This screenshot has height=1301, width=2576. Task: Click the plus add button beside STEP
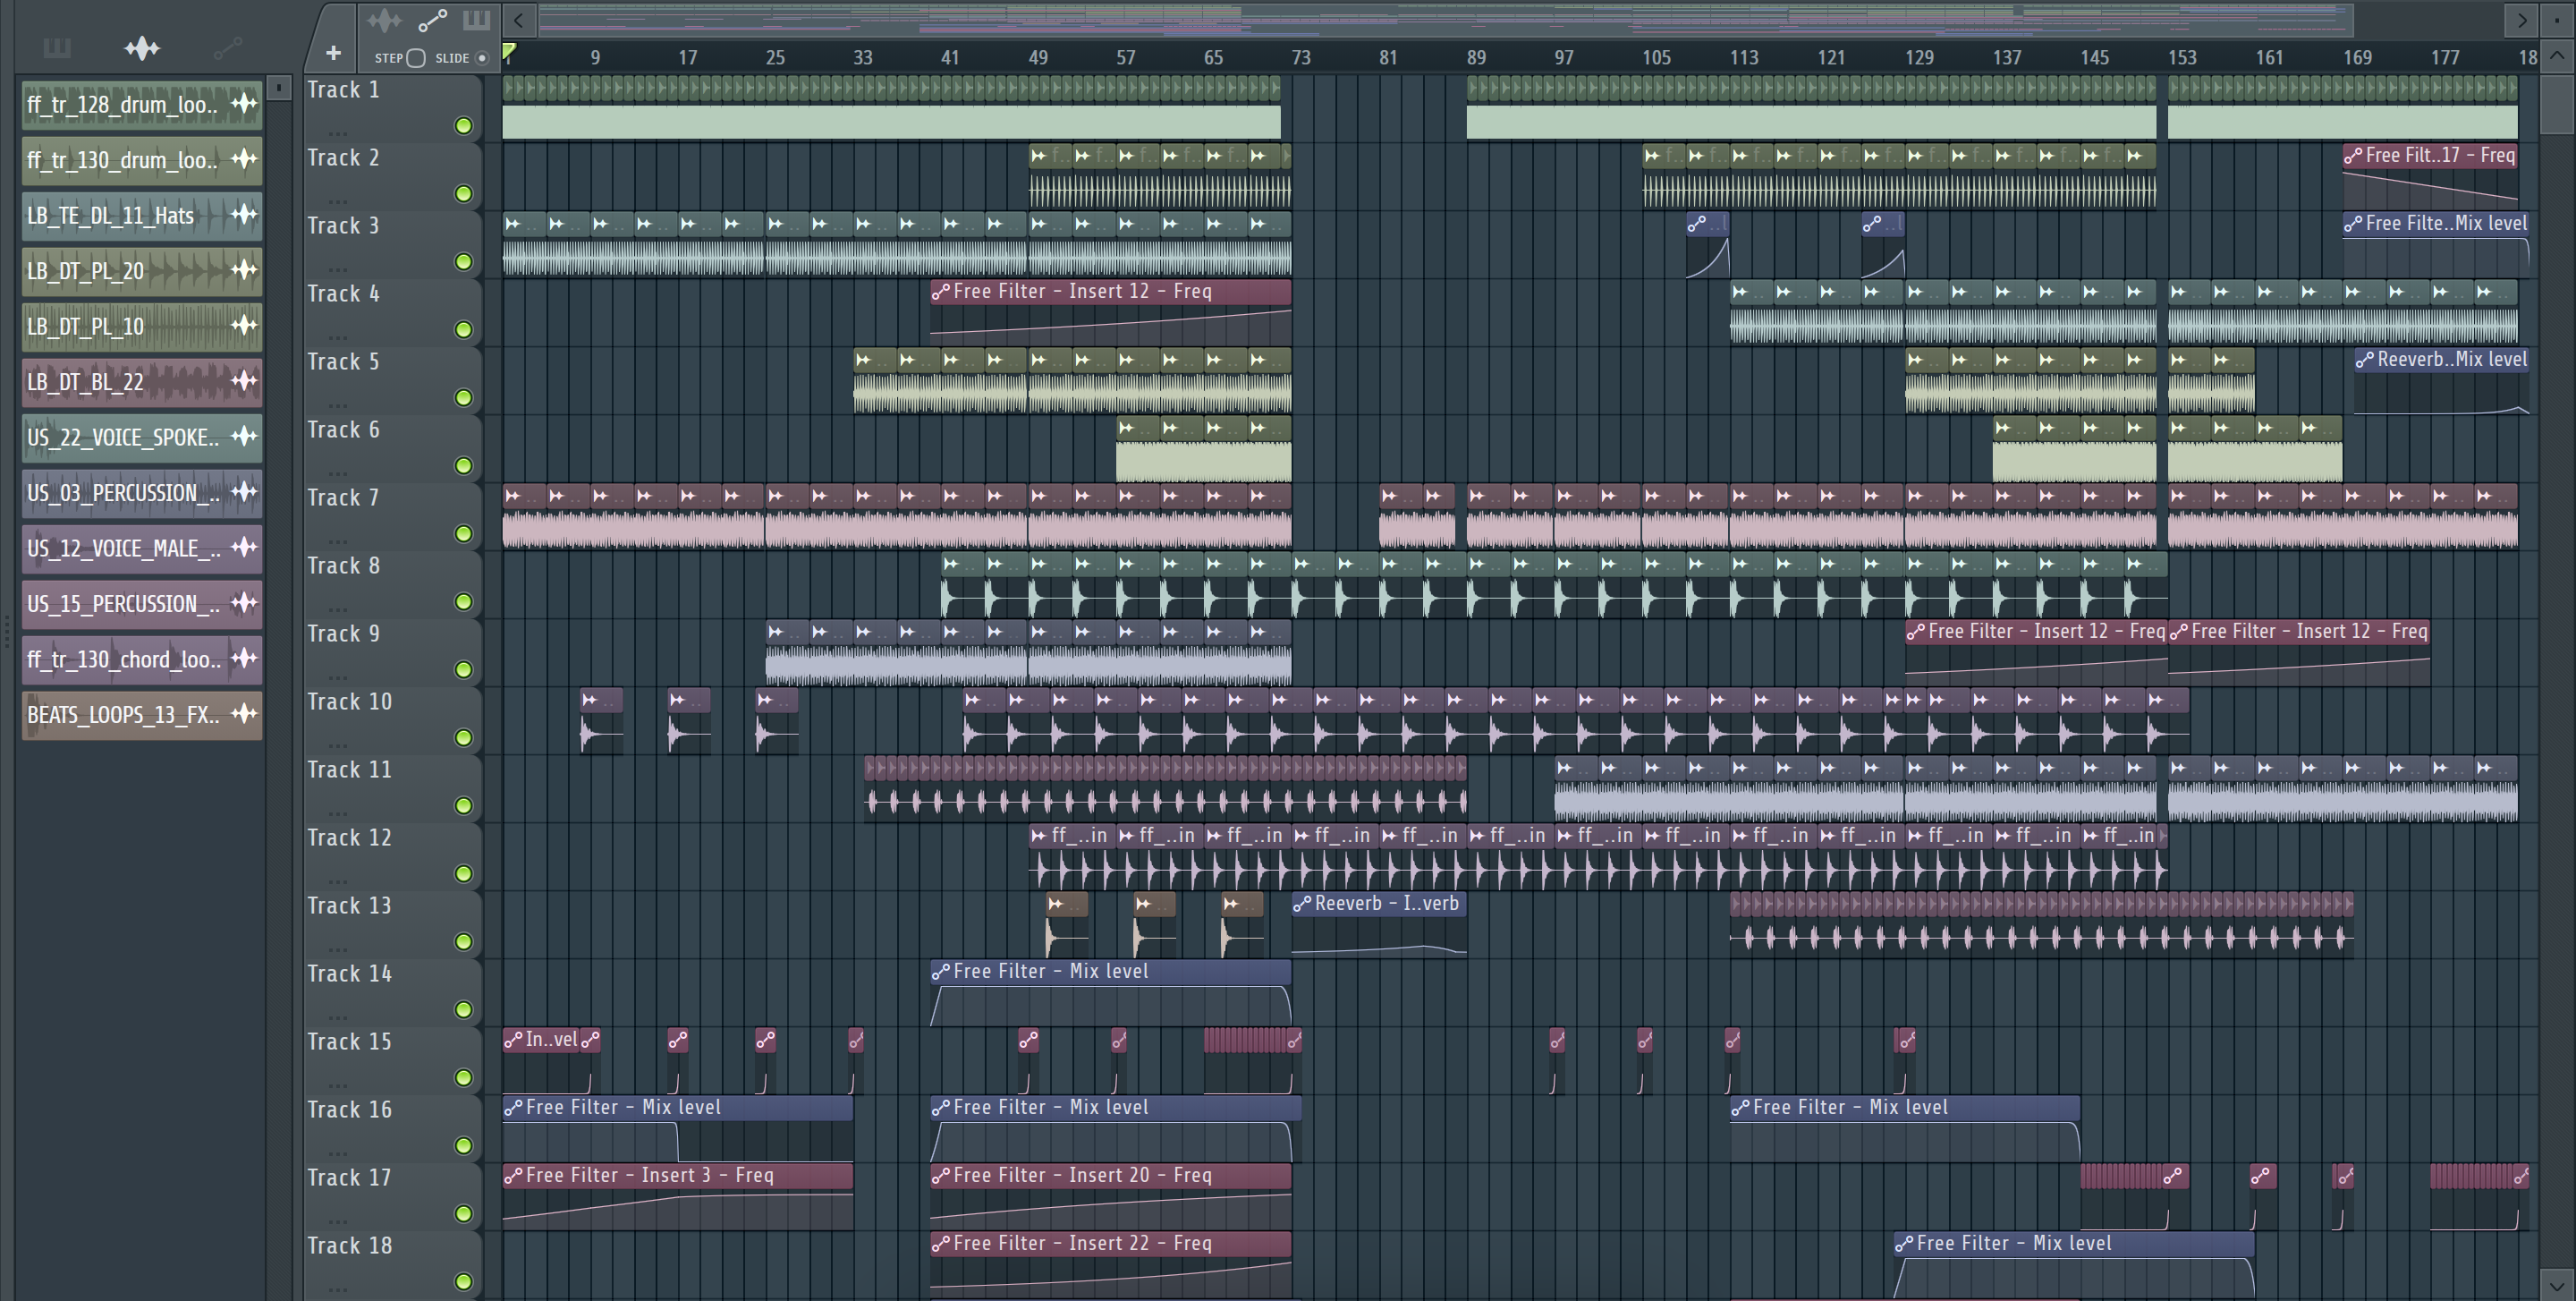click(x=333, y=53)
